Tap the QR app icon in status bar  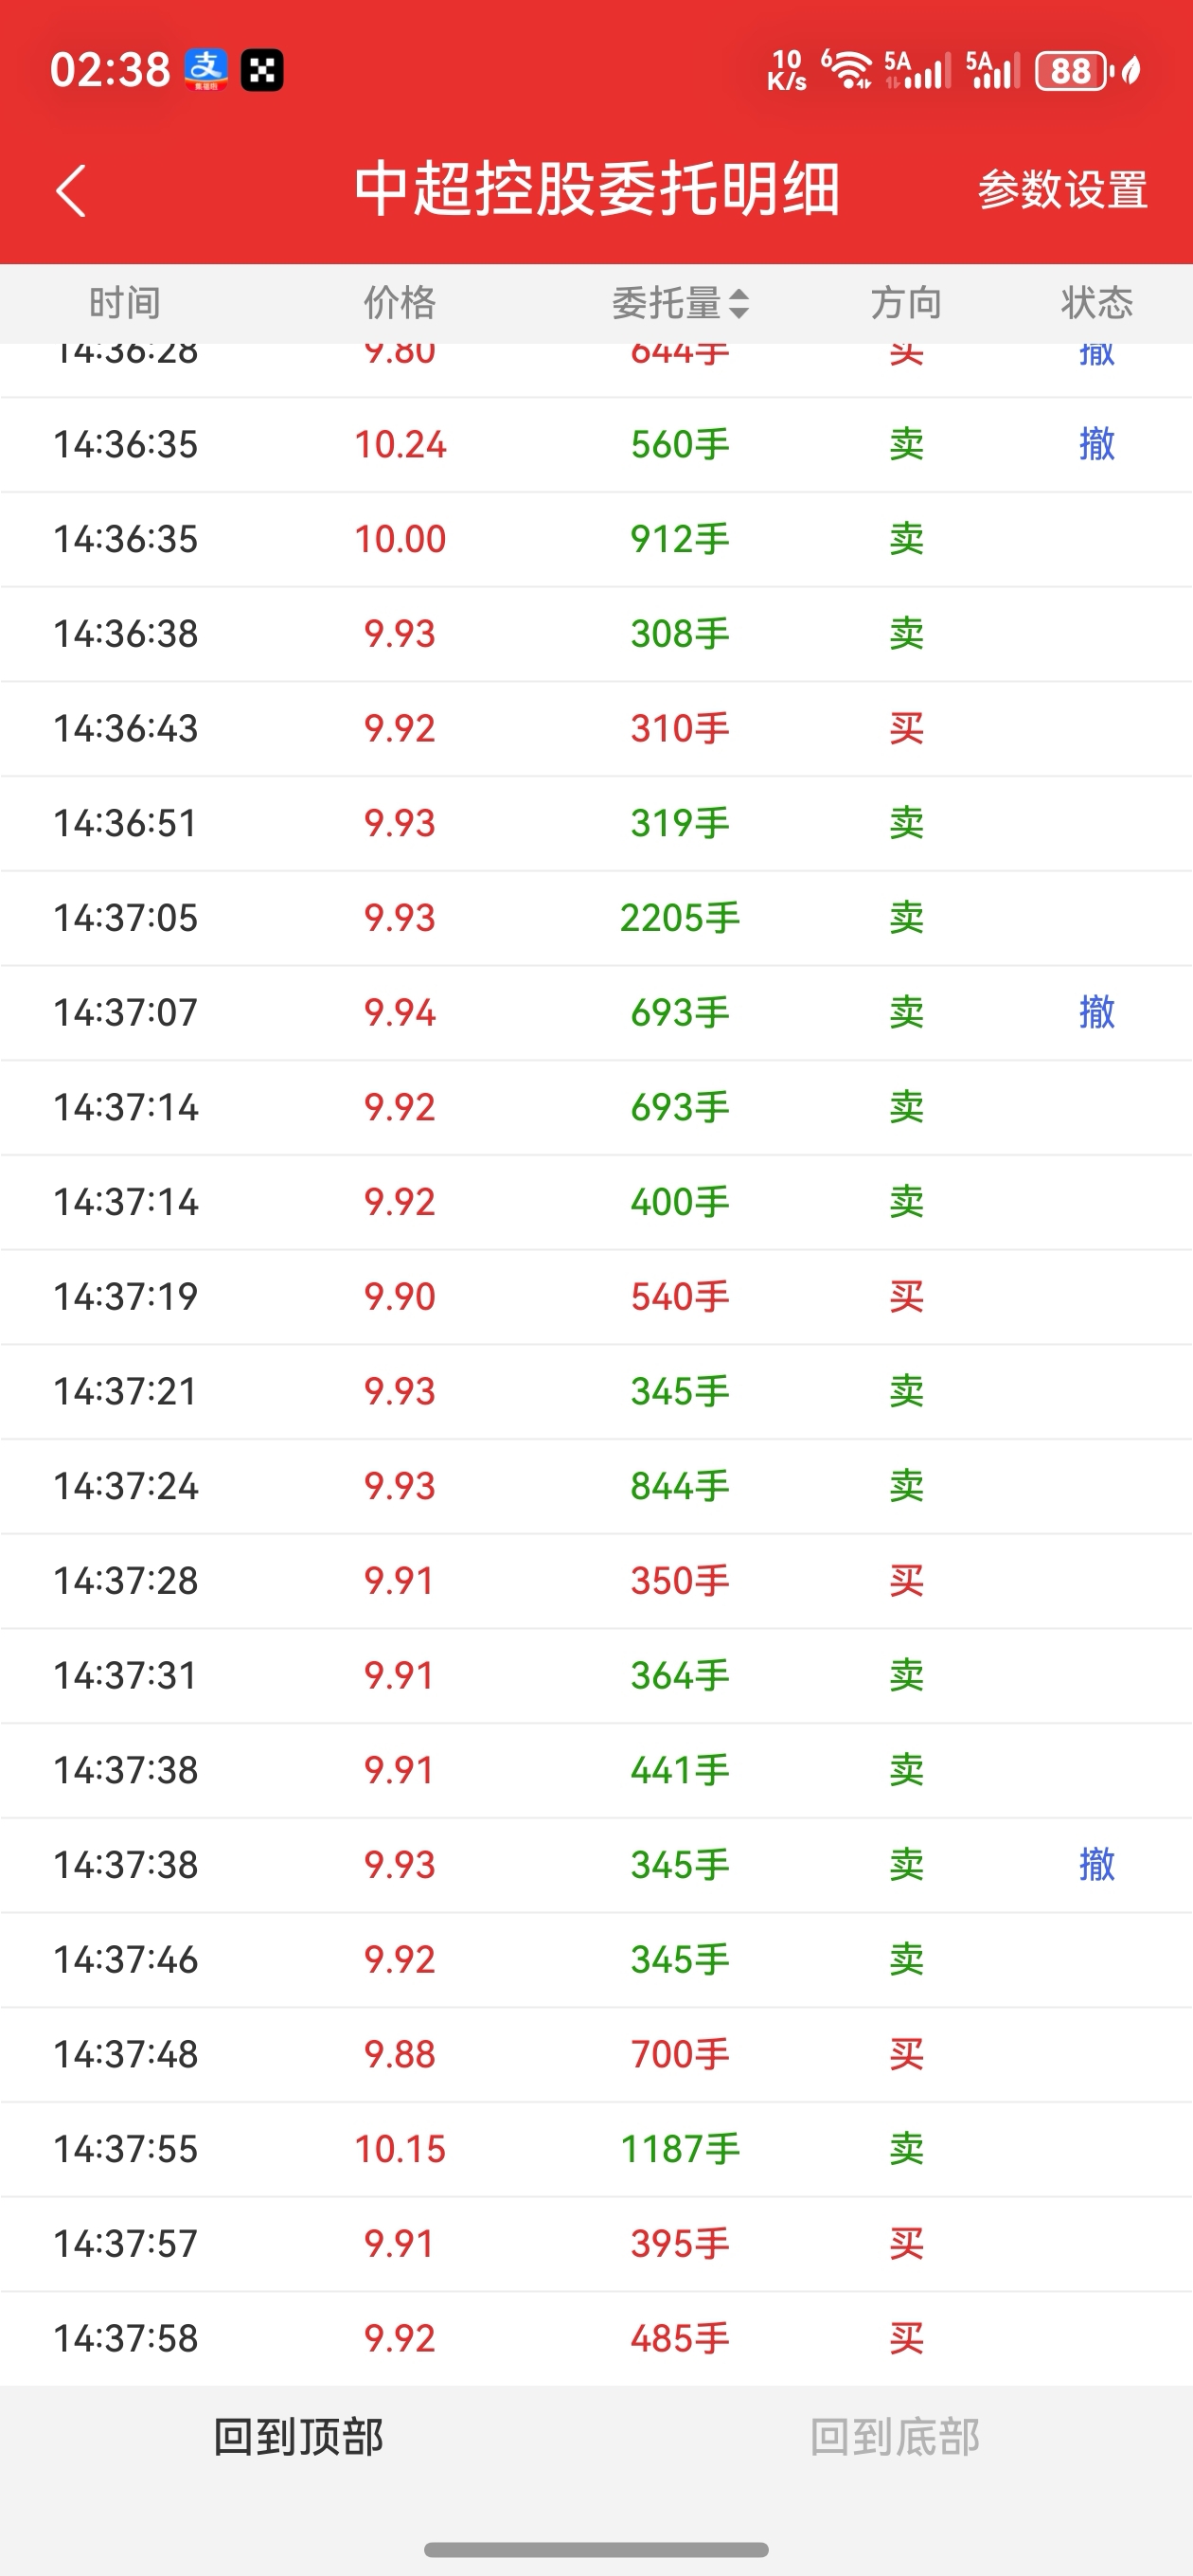tap(262, 70)
